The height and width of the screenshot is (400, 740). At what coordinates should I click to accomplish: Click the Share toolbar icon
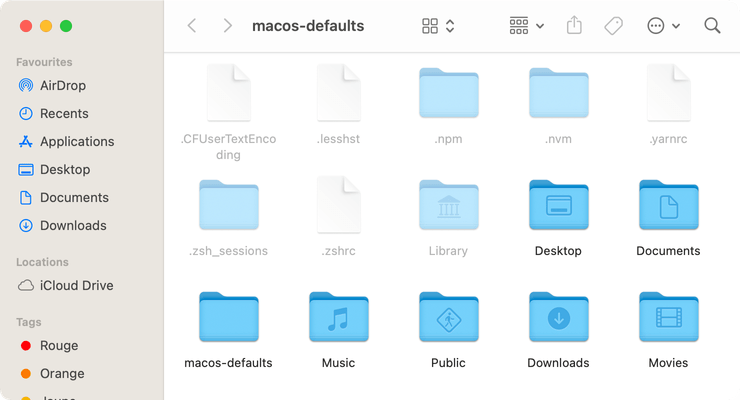[574, 25]
